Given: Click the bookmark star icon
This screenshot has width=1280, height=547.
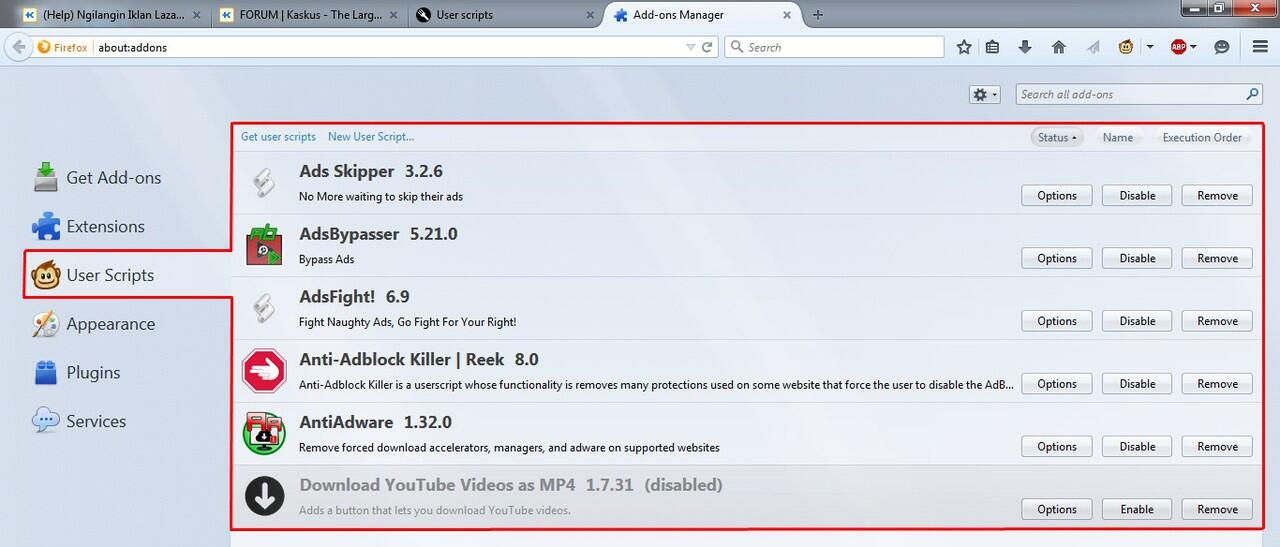Looking at the screenshot, I should coord(964,47).
